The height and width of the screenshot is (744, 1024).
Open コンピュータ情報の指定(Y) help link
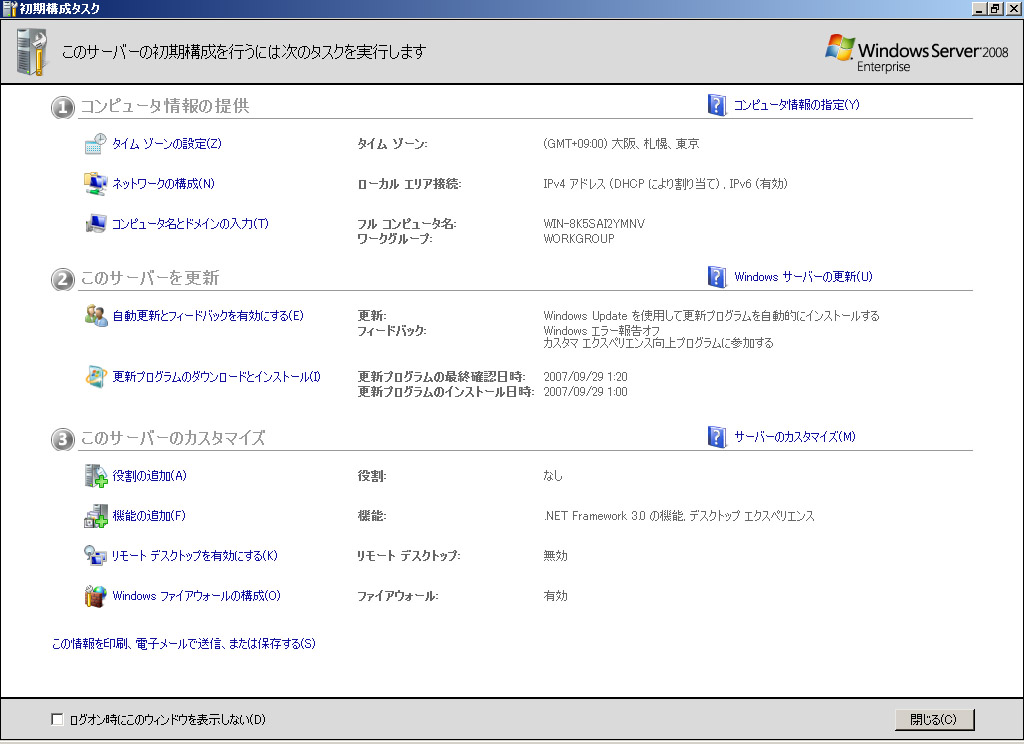pos(797,105)
